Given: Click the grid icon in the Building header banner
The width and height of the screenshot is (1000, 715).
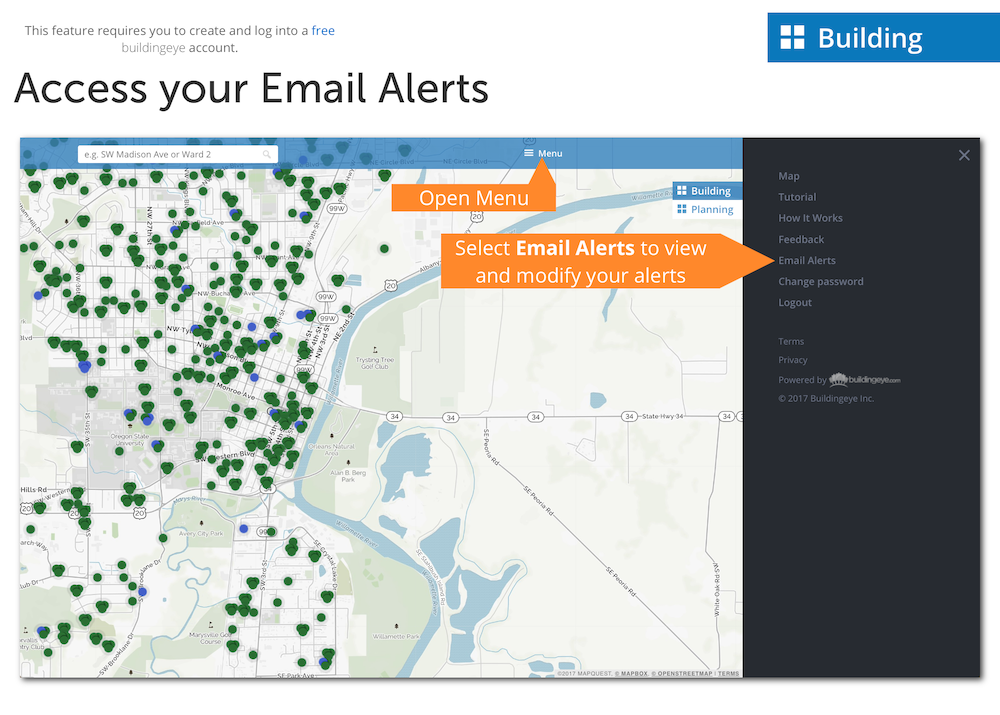Looking at the screenshot, I should pos(793,38).
